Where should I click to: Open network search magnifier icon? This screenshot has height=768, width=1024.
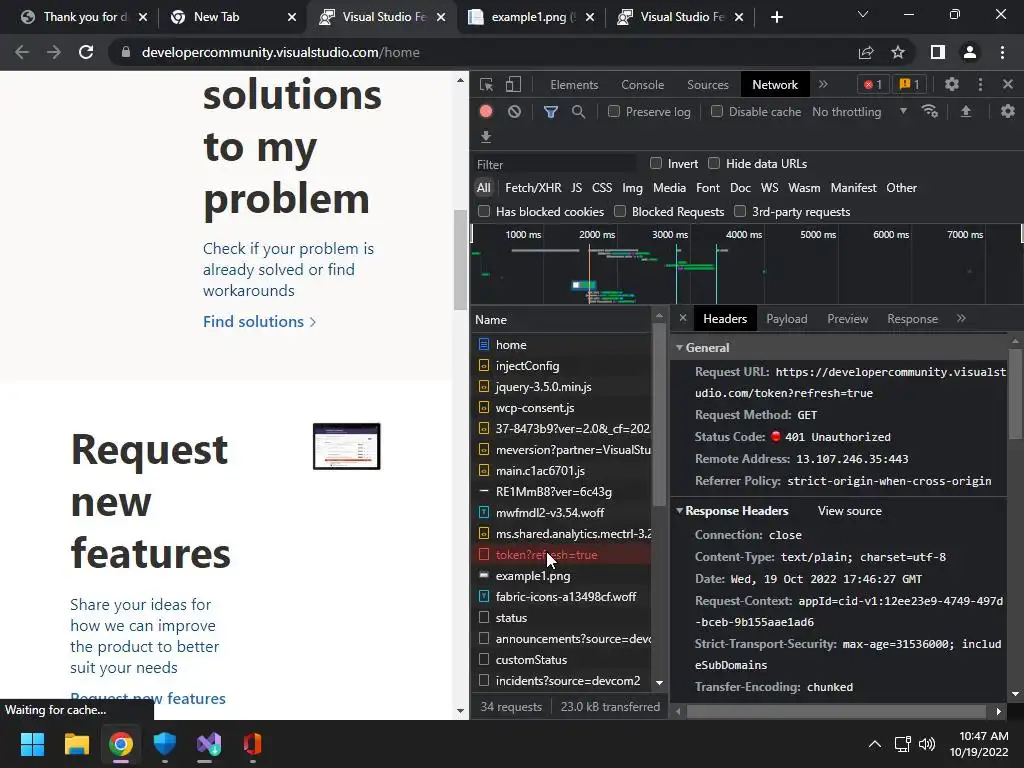point(578,112)
